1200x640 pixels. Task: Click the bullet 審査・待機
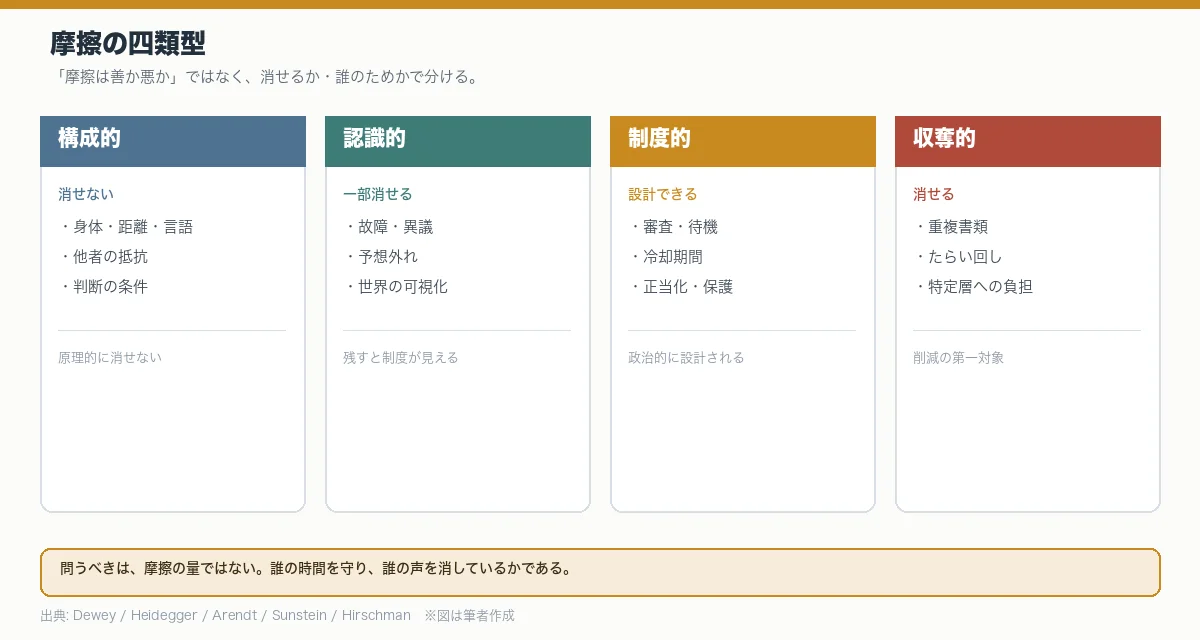(x=673, y=227)
